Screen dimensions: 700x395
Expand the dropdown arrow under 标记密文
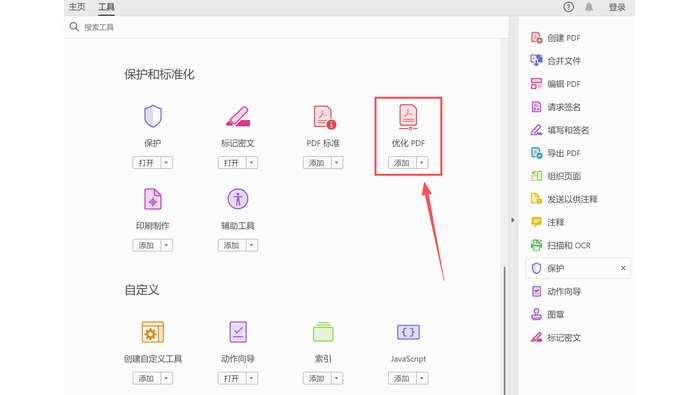click(251, 162)
